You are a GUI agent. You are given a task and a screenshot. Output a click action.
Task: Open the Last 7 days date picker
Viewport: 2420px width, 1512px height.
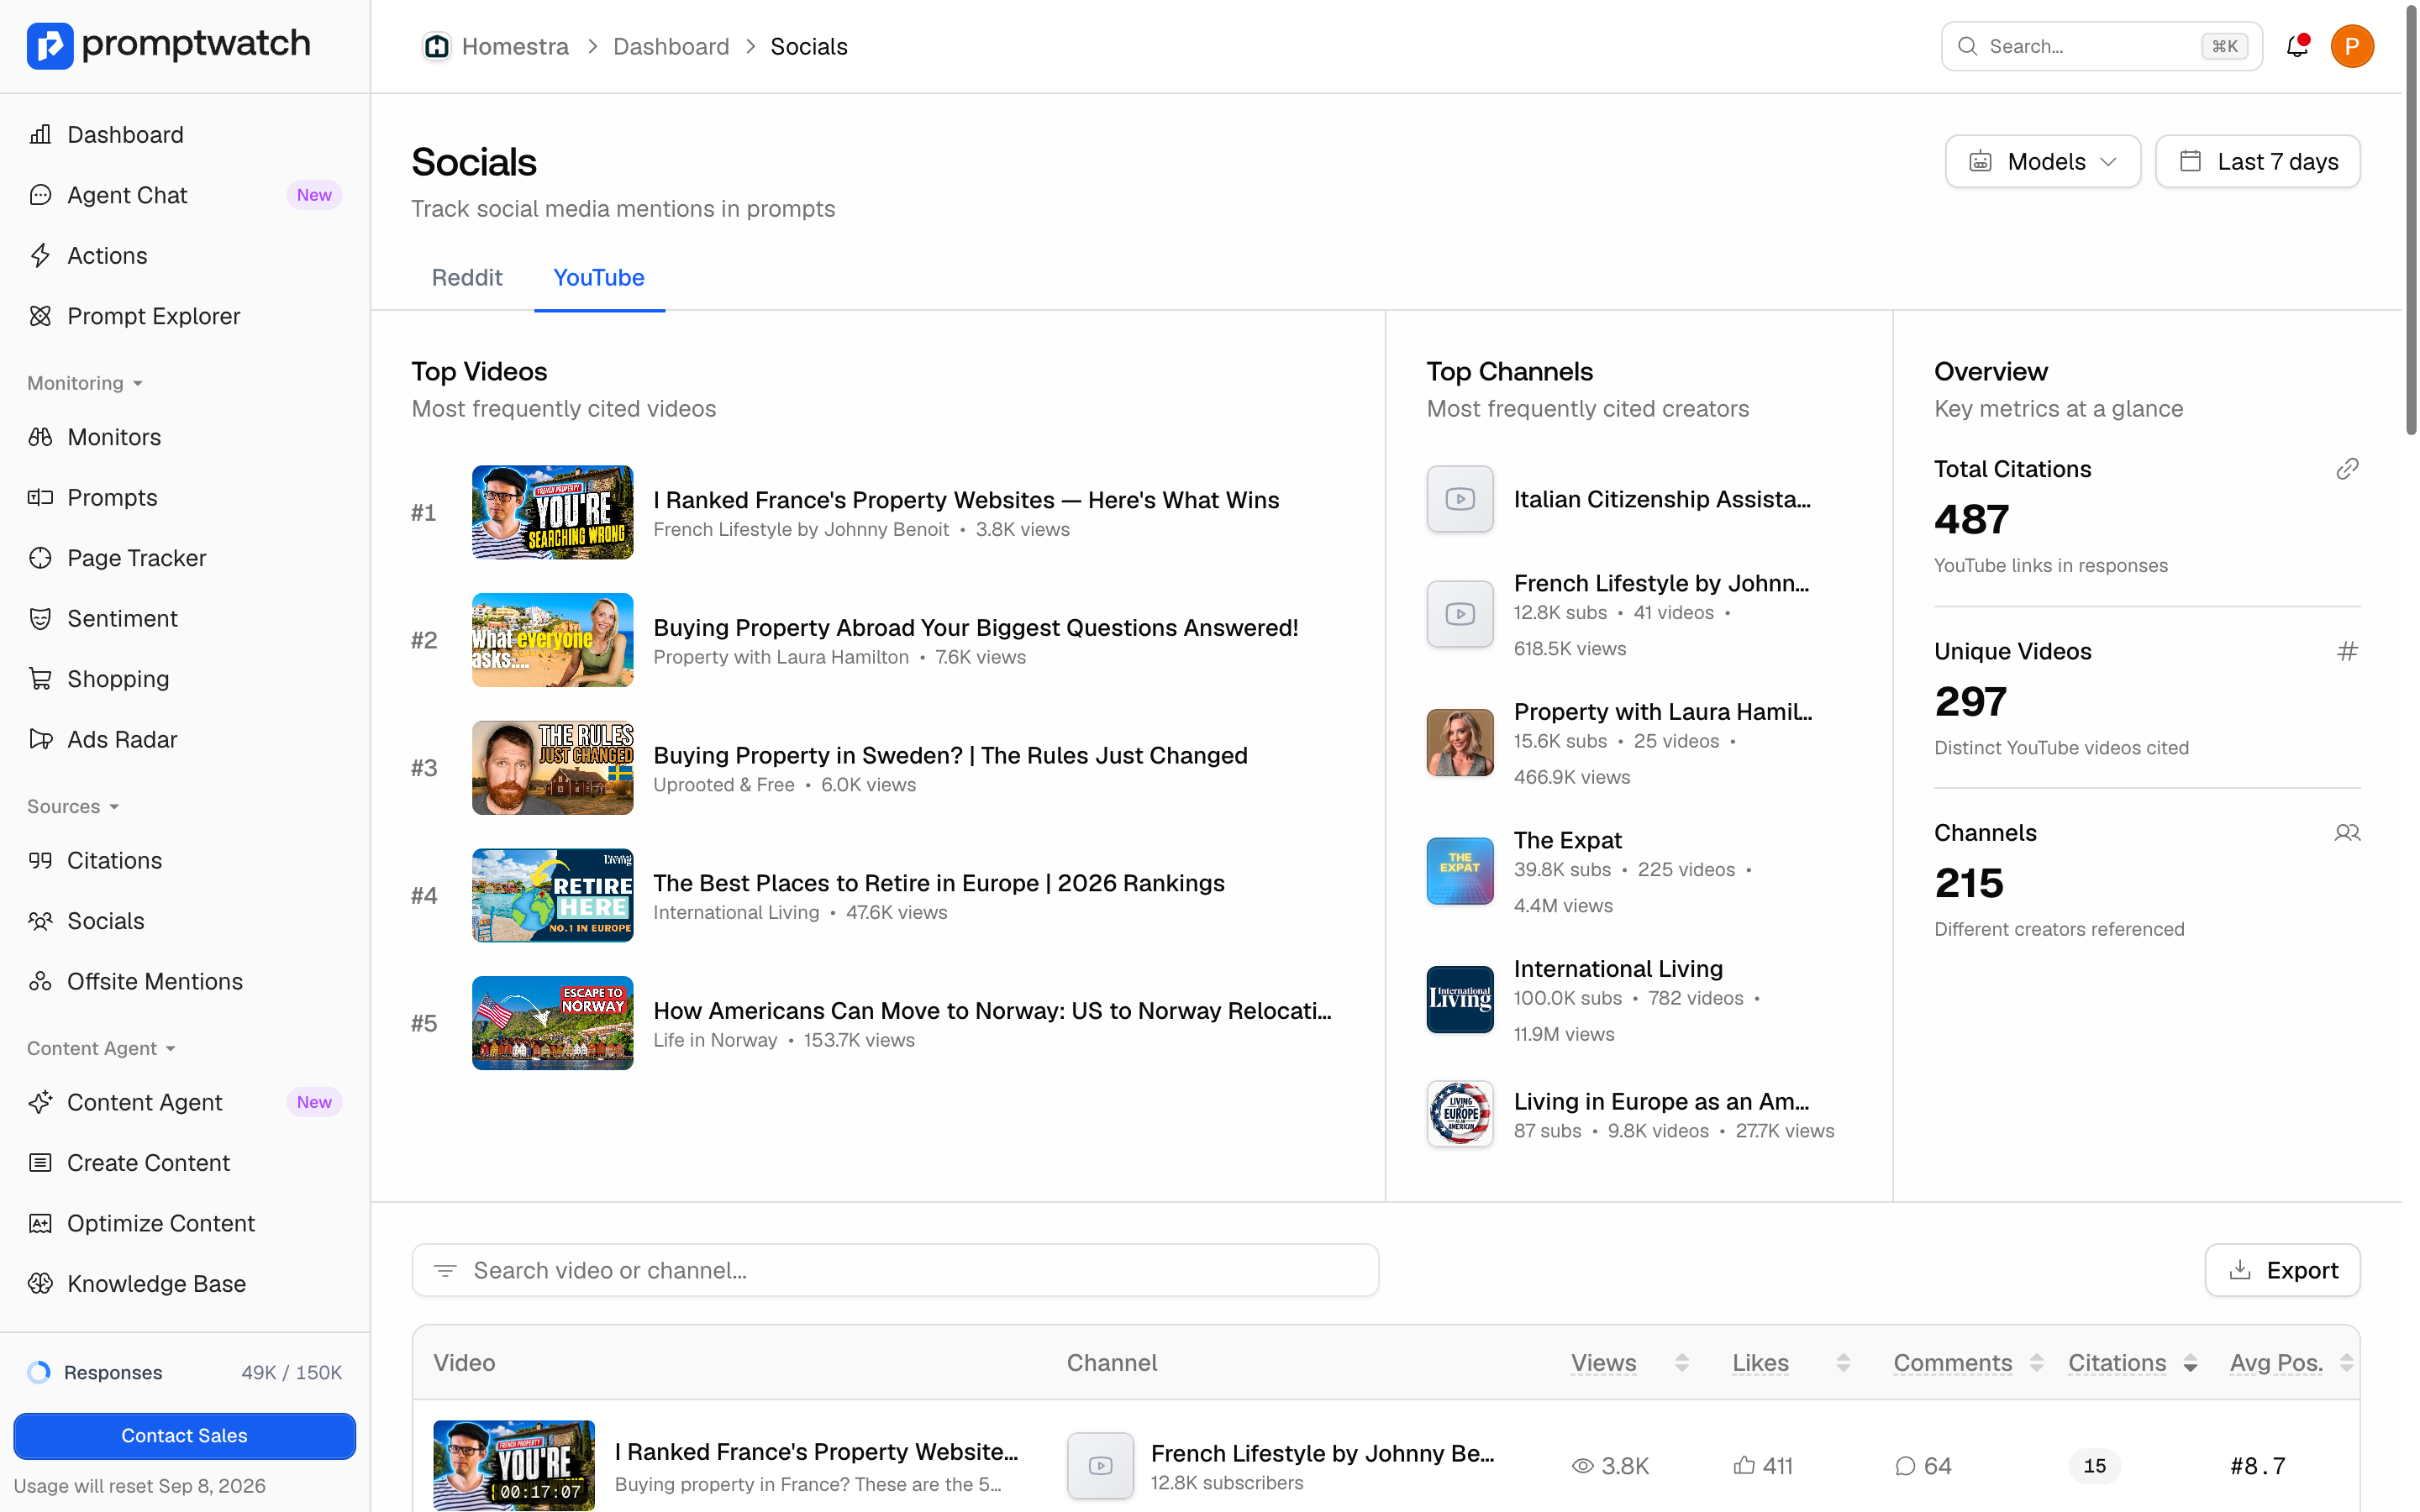(x=2257, y=161)
